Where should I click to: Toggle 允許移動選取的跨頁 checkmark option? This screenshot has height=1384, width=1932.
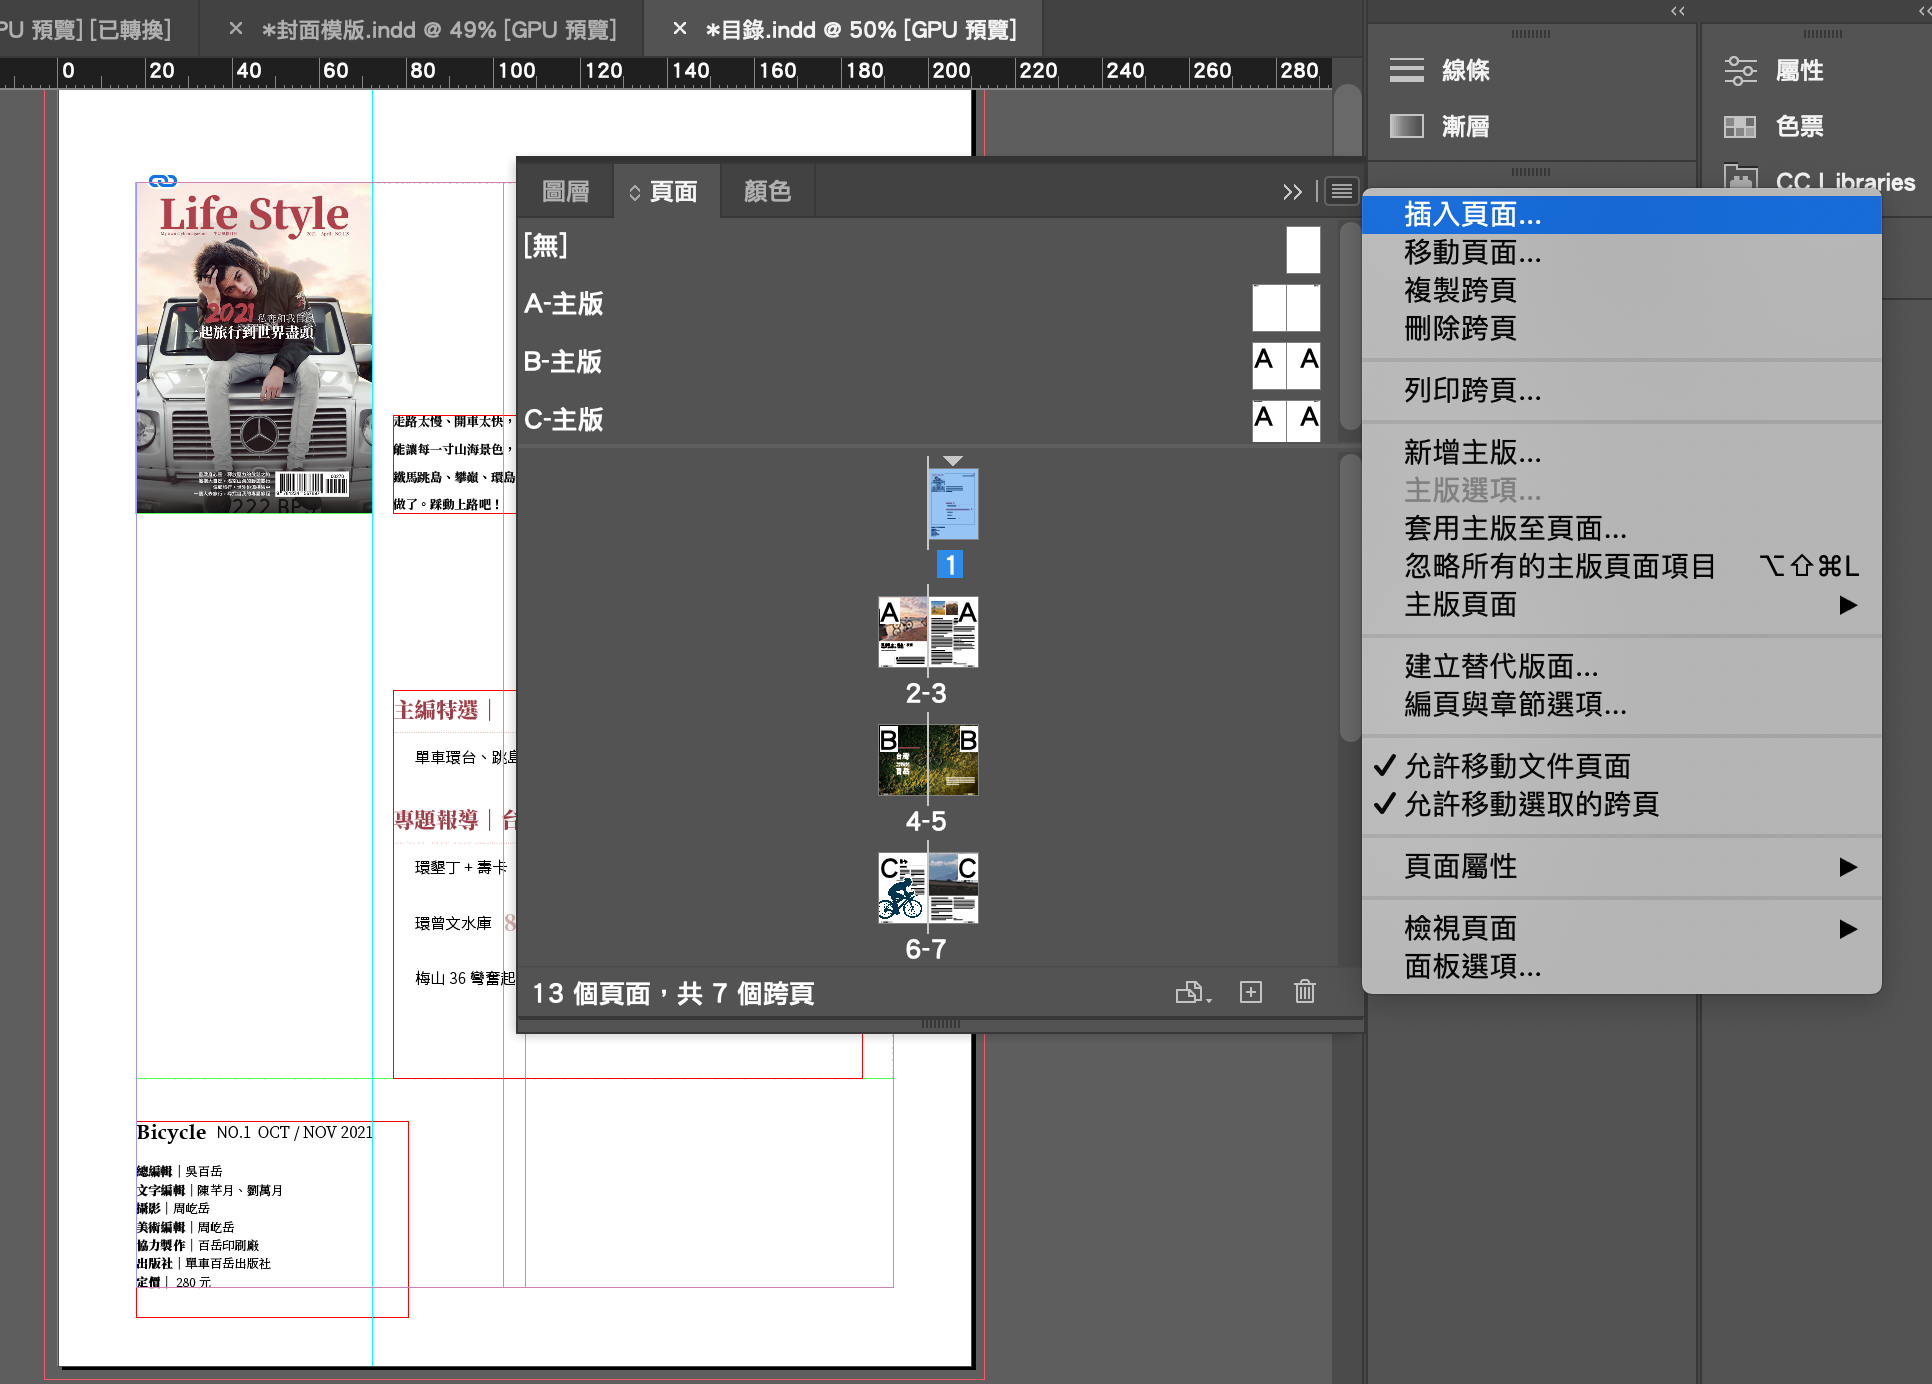tap(1530, 804)
